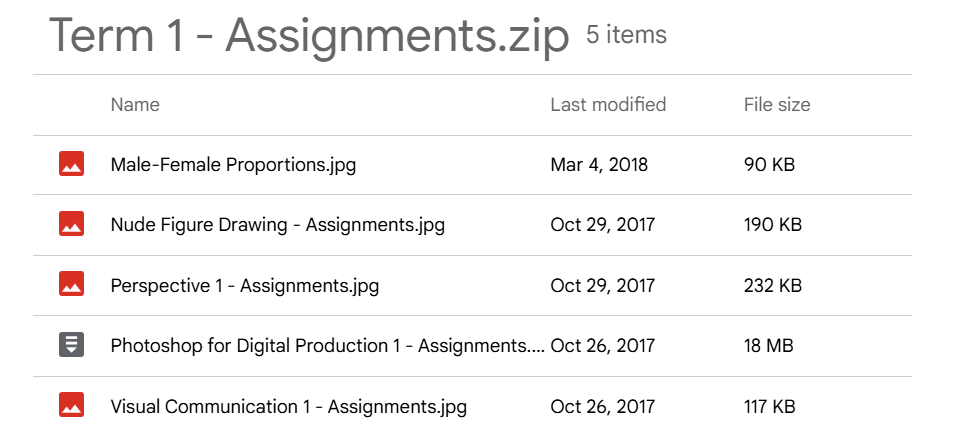Viewport: 953px width, 432px height.
Task: Open Photoshop for Digital Production 1 file
Action: [x=328, y=346]
